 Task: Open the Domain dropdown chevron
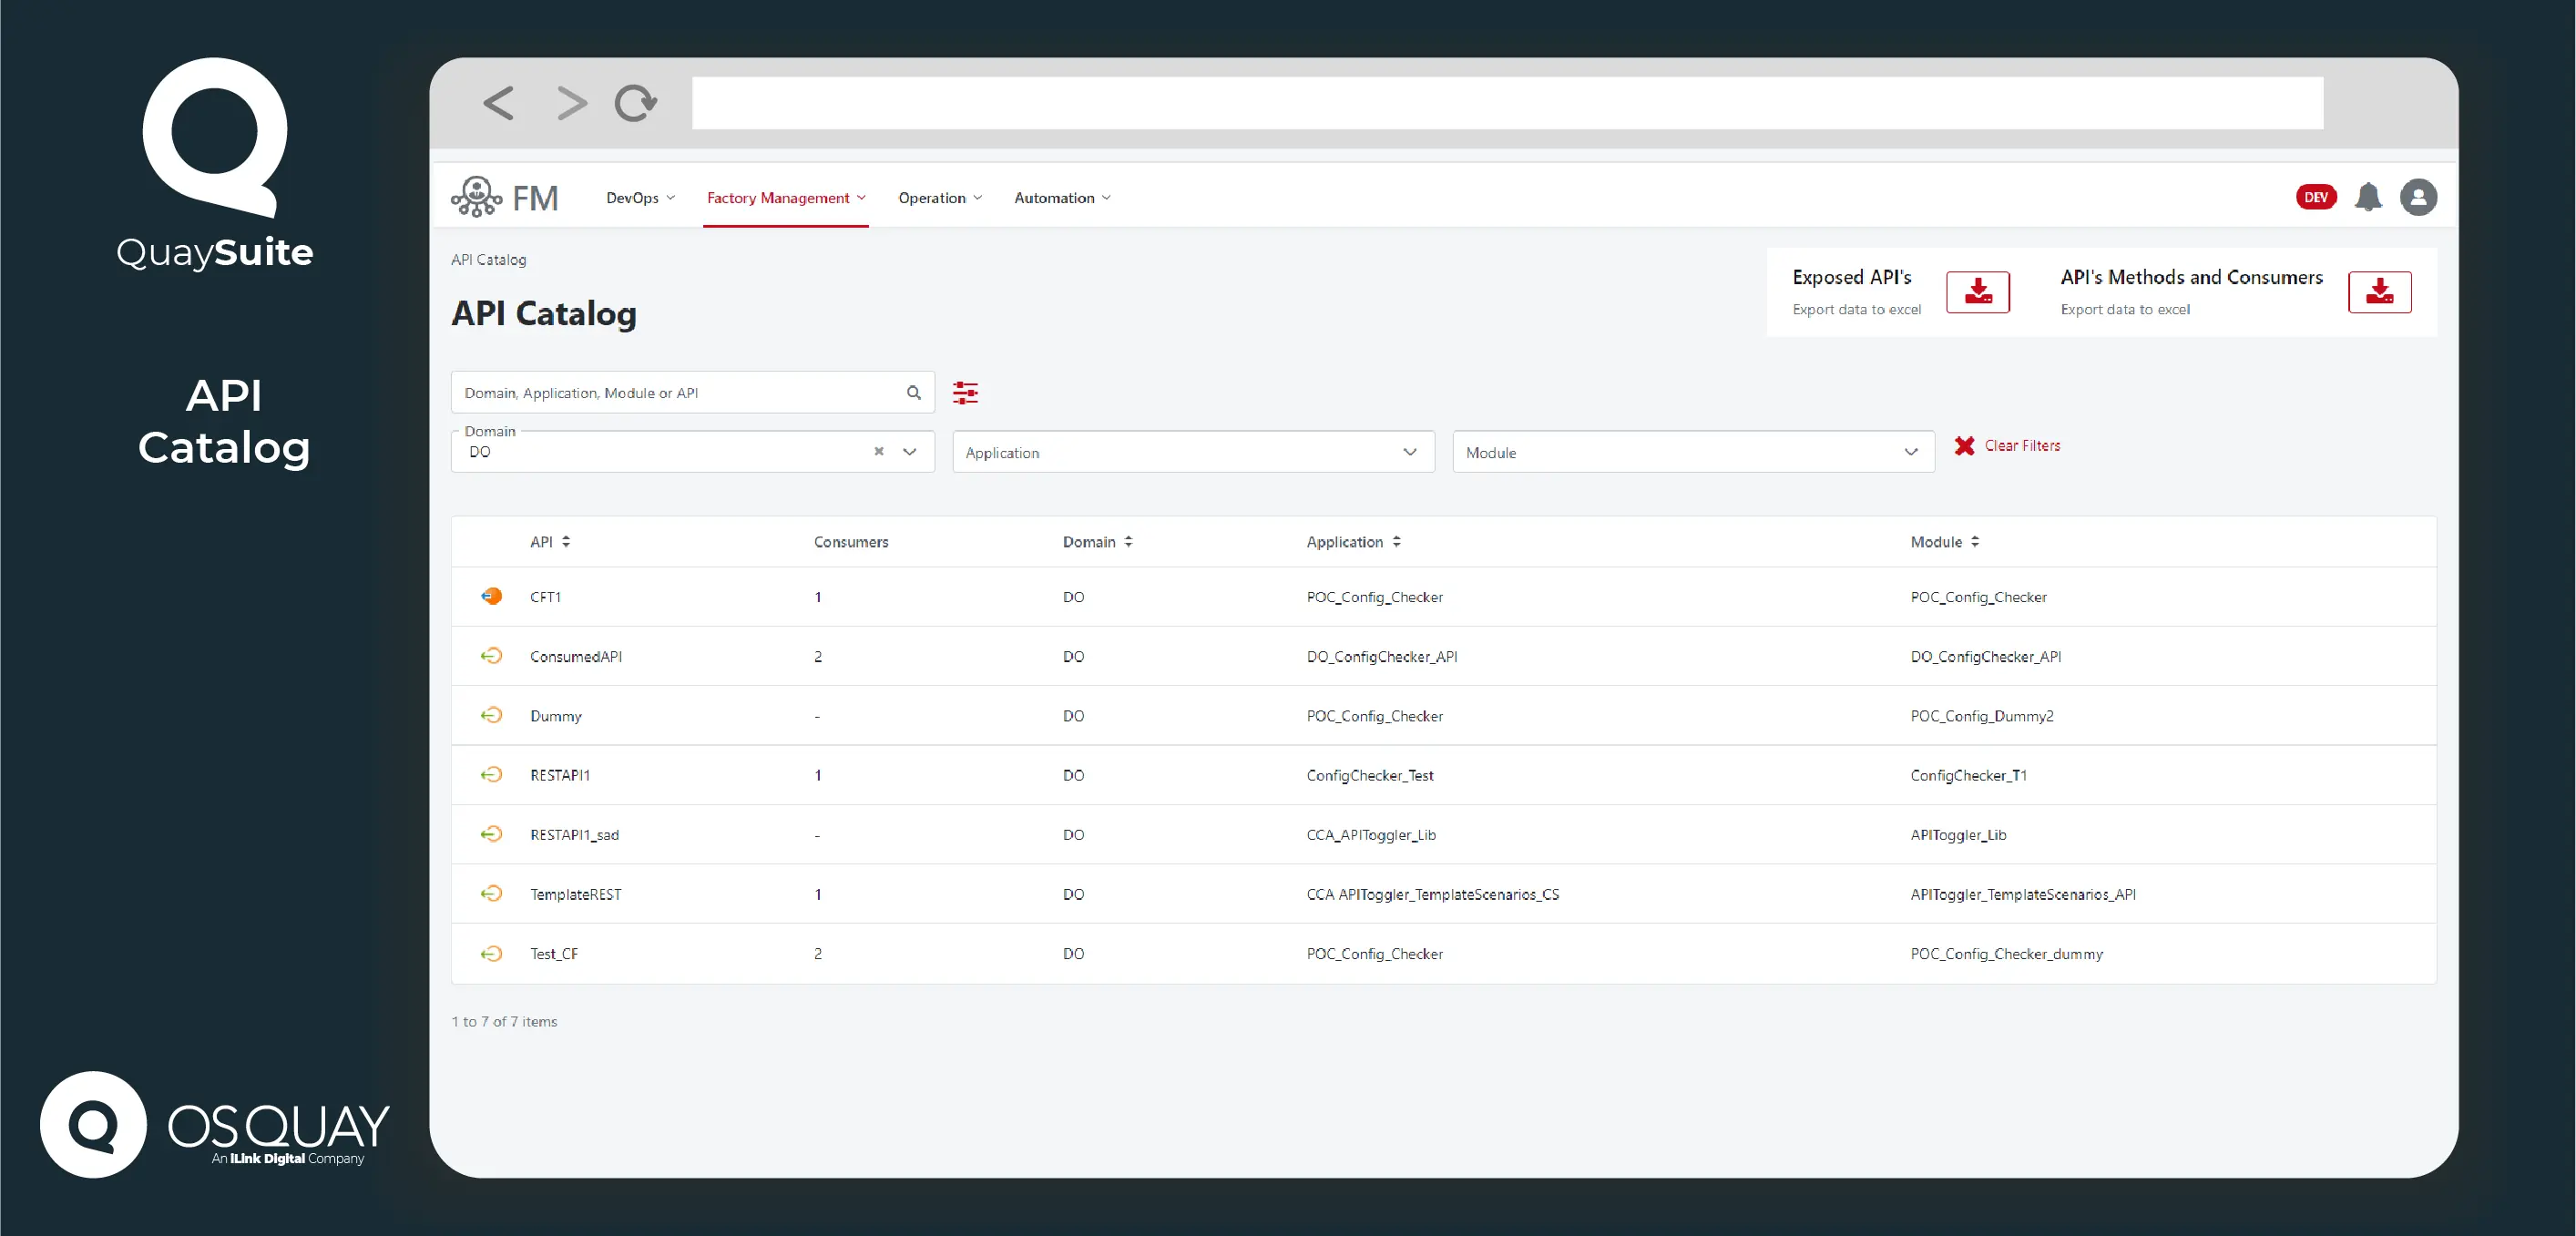point(909,452)
